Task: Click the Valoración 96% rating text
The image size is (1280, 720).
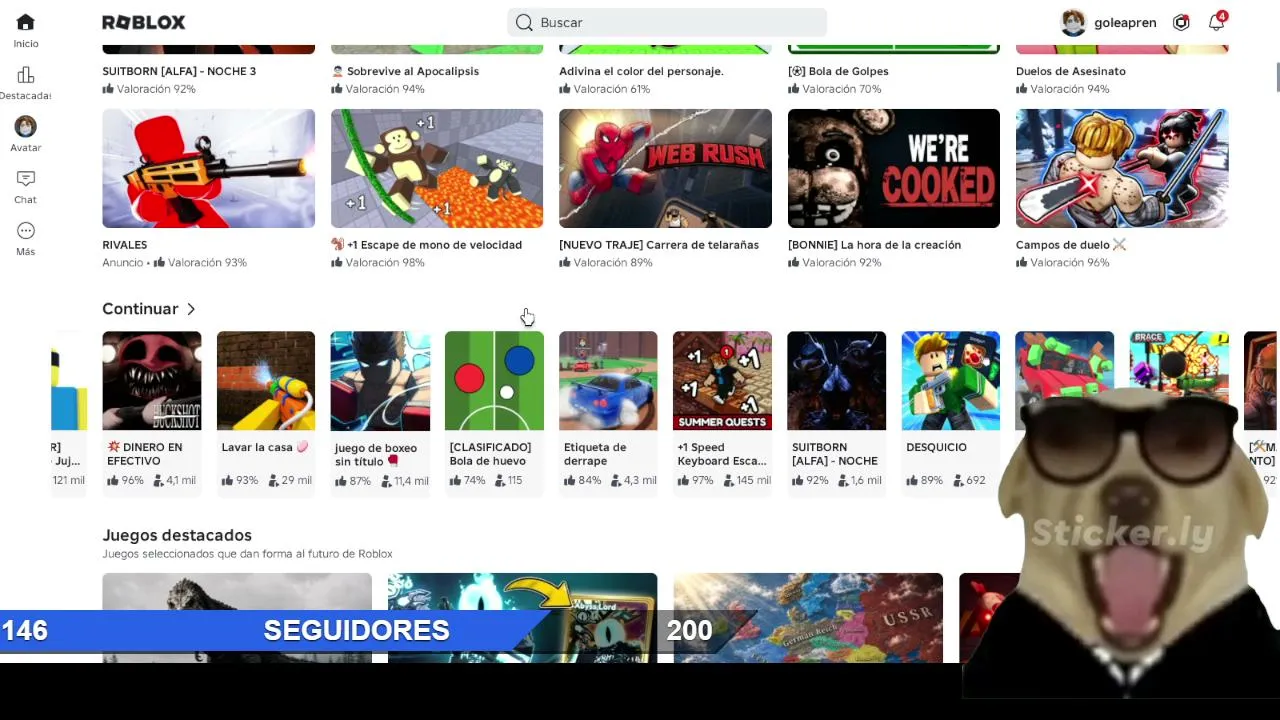Action: pyautogui.click(x=1070, y=263)
